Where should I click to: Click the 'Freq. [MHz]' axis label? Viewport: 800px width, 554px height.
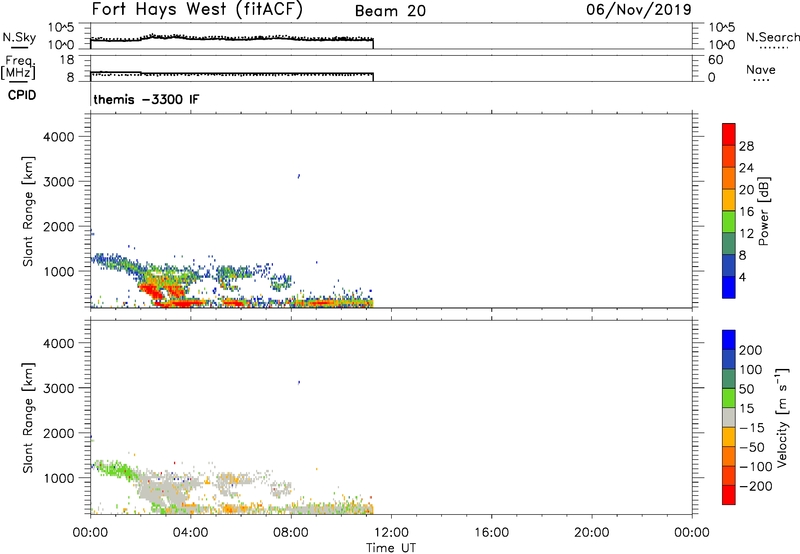[18, 67]
